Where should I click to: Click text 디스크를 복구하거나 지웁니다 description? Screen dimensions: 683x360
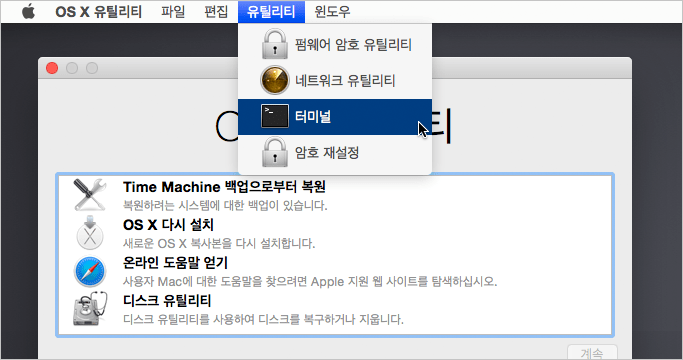pyautogui.click(x=263, y=319)
